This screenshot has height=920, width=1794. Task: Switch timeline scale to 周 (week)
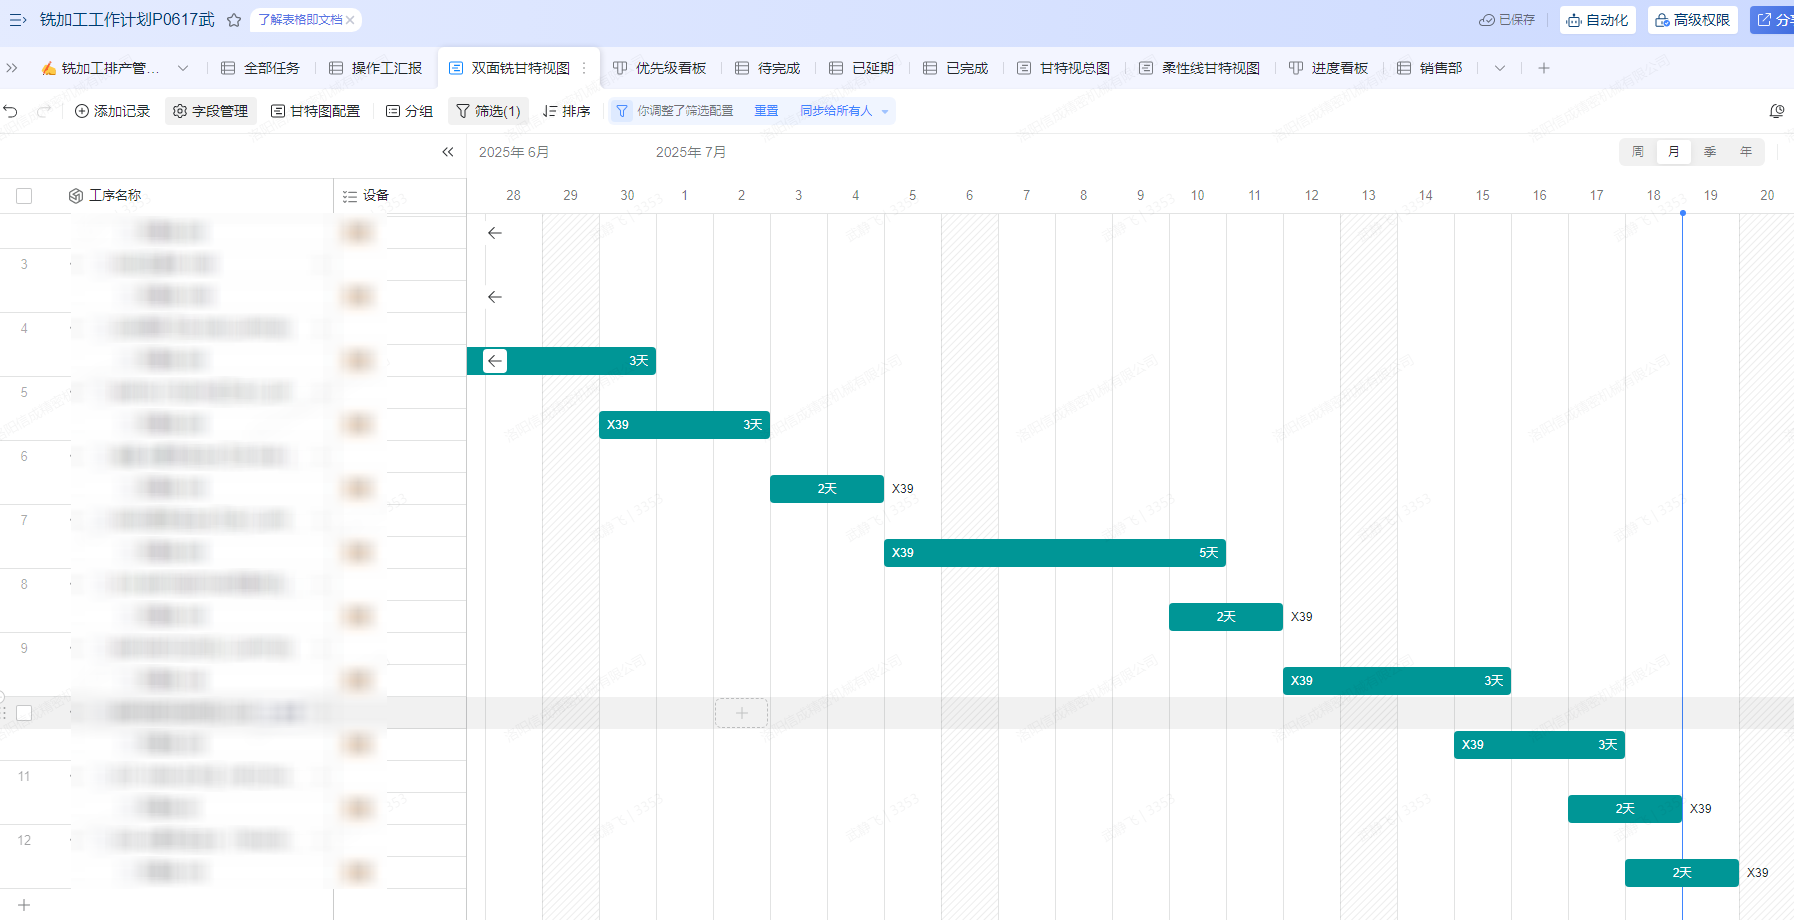point(1638,152)
